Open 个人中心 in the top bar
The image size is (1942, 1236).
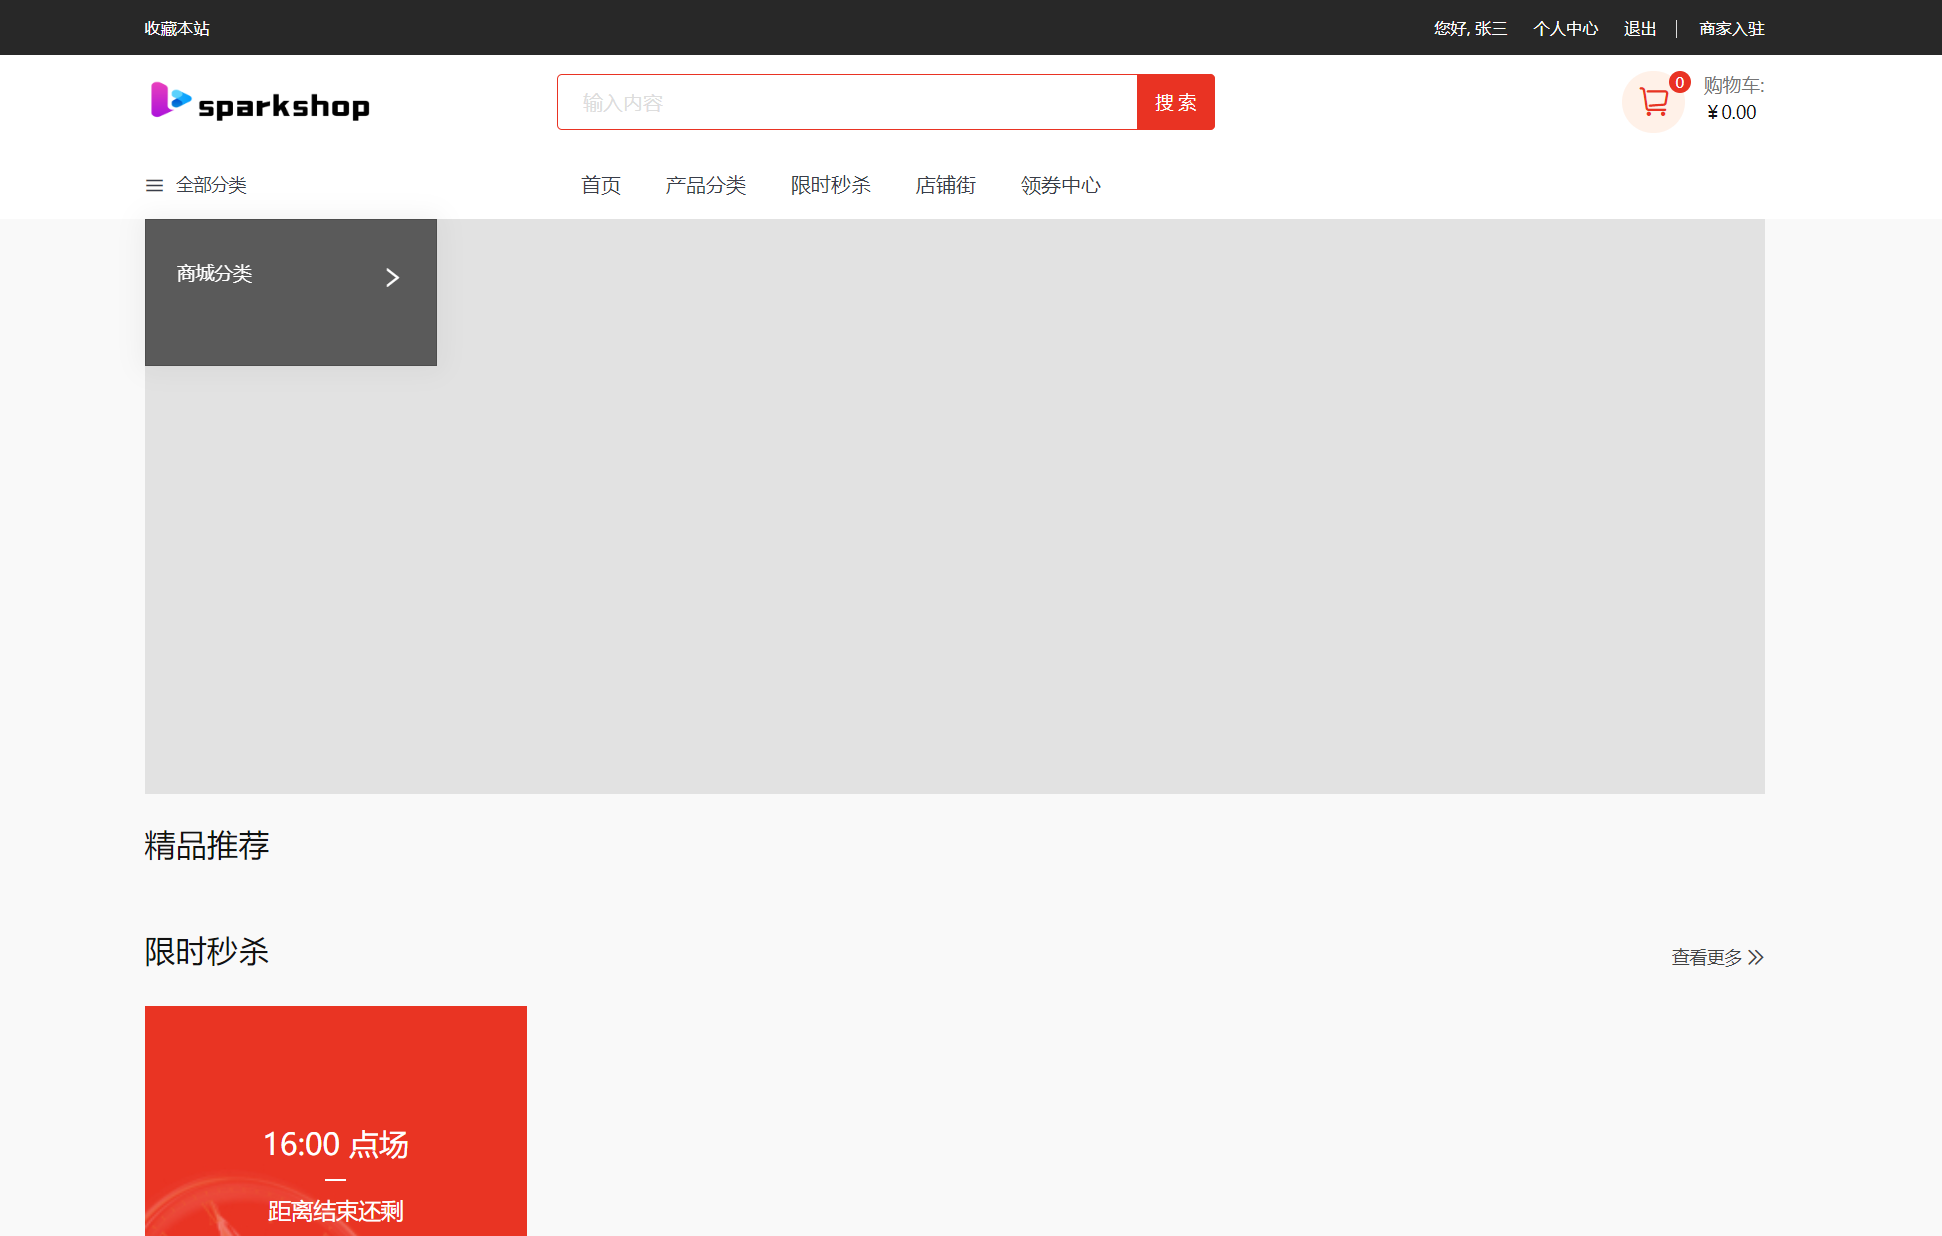pyautogui.click(x=1566, y=28)
